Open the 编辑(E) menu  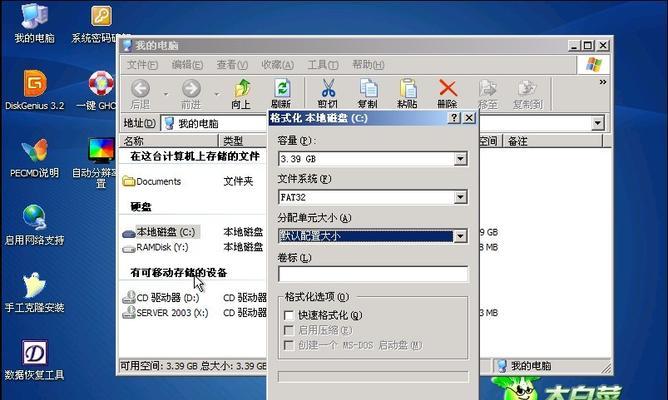(x=187, y=65)
